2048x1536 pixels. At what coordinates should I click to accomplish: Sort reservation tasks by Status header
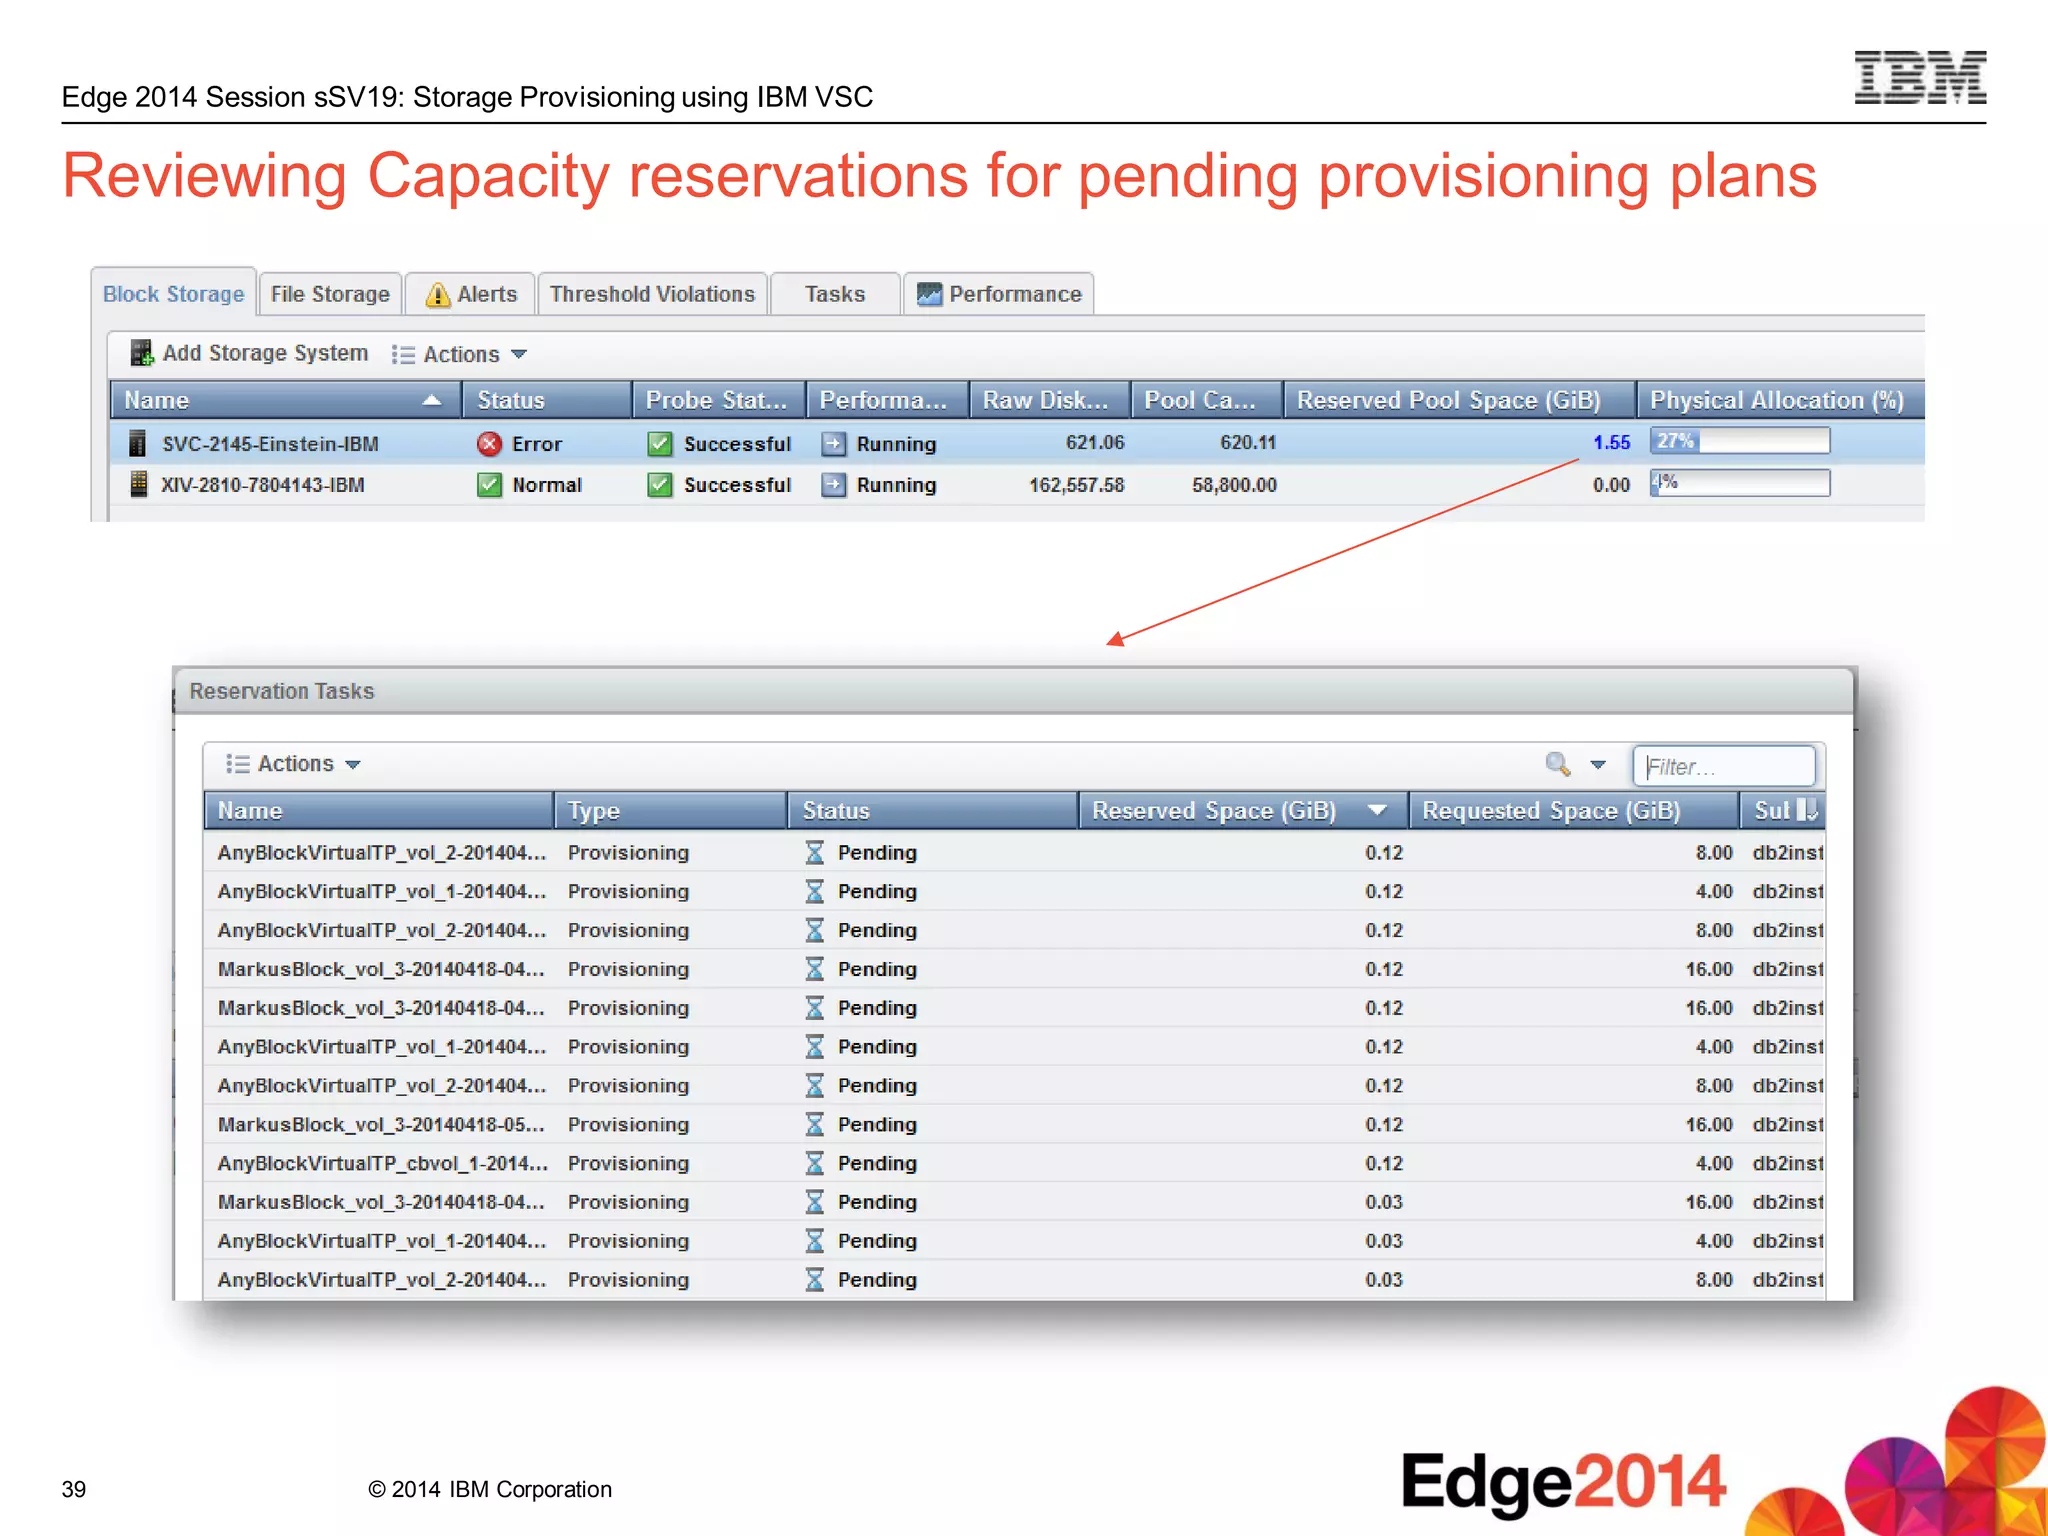point(933,810)
